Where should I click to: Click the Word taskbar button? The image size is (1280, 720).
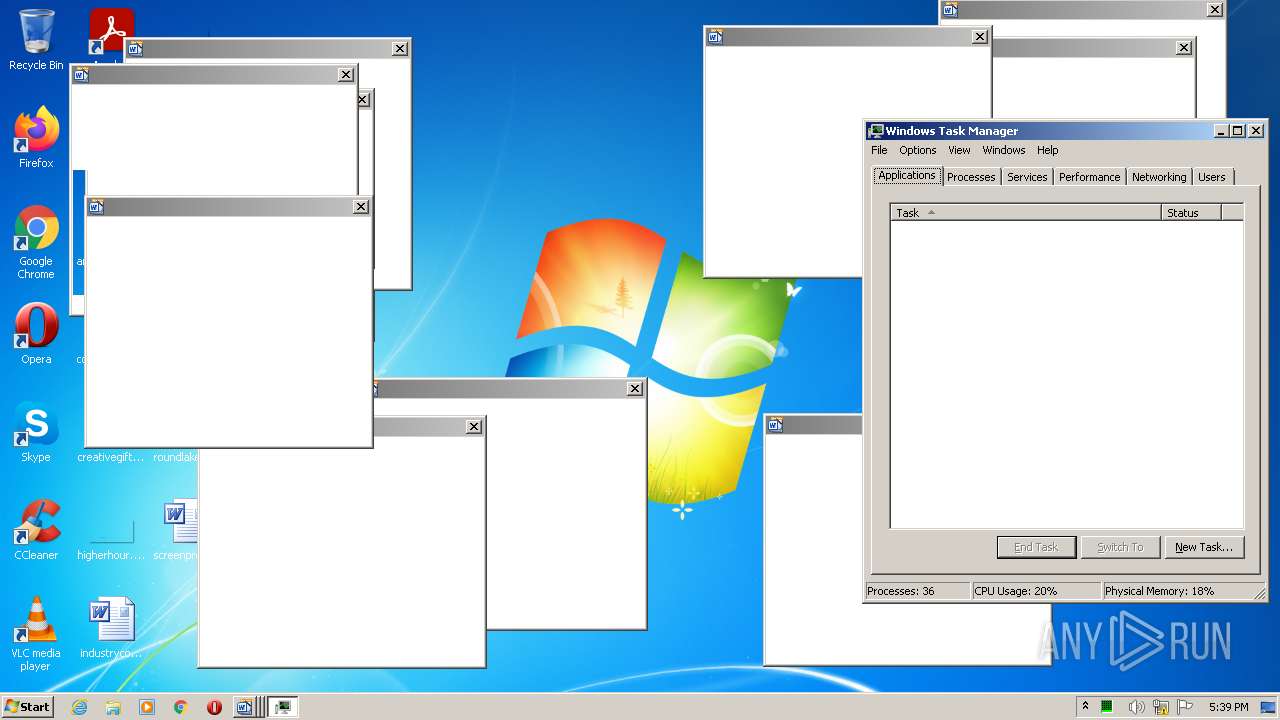coord(247,707)
